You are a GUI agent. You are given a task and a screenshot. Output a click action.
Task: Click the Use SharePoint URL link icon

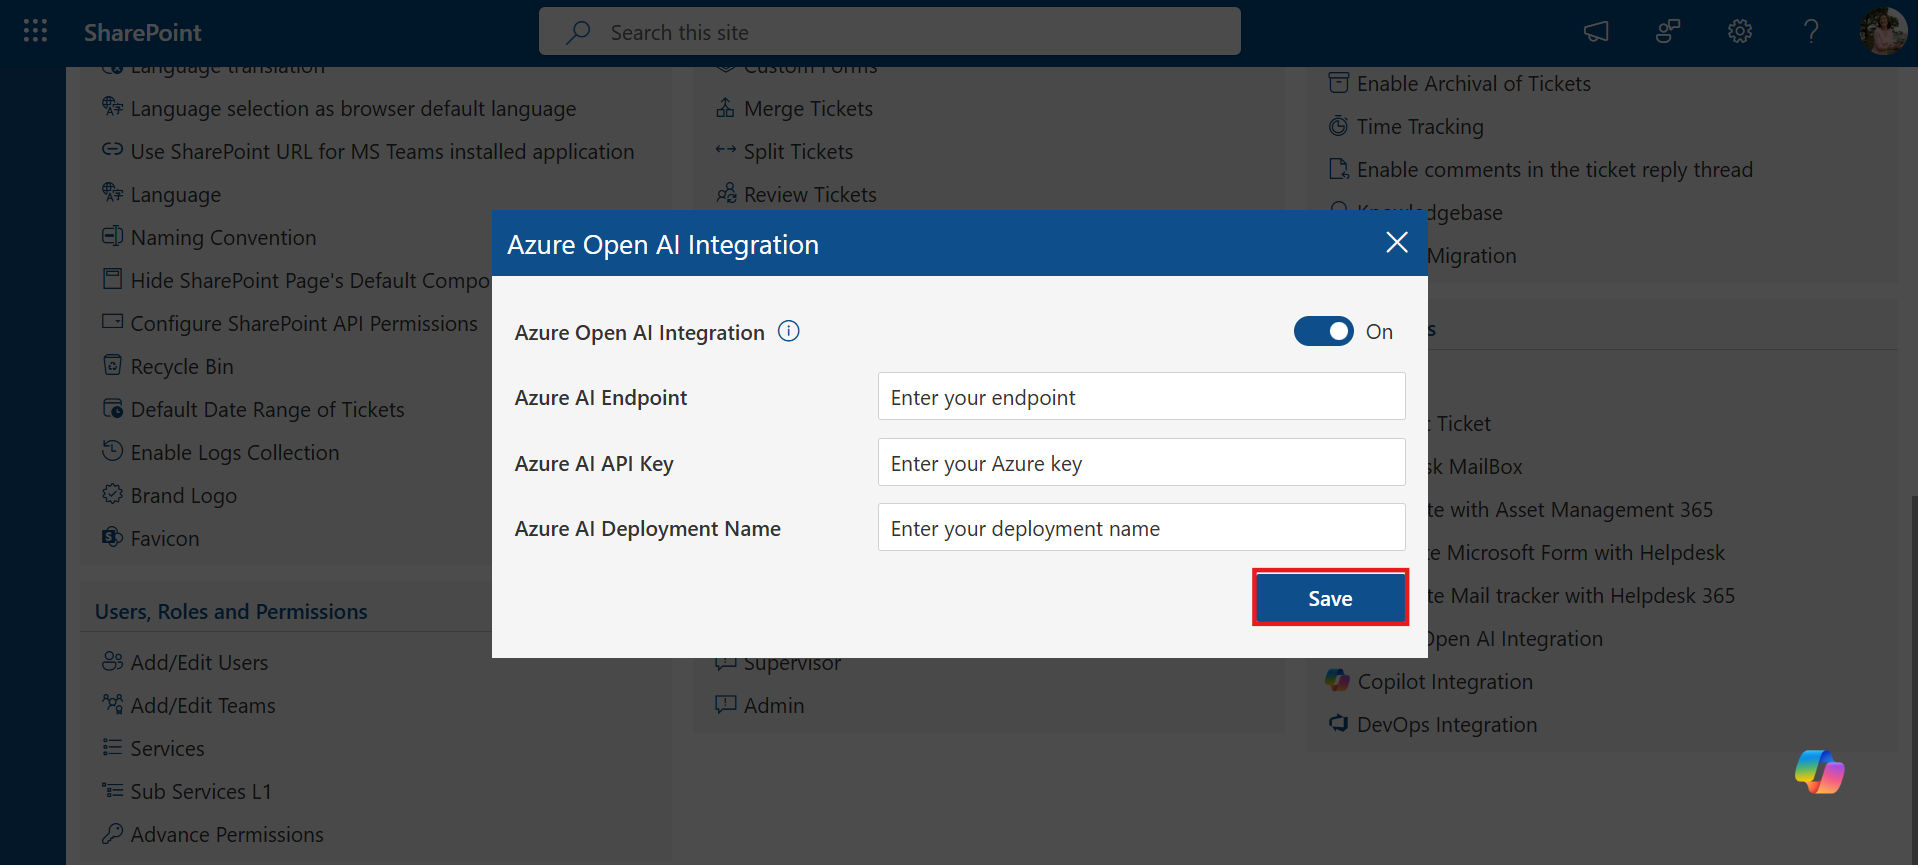112,150
